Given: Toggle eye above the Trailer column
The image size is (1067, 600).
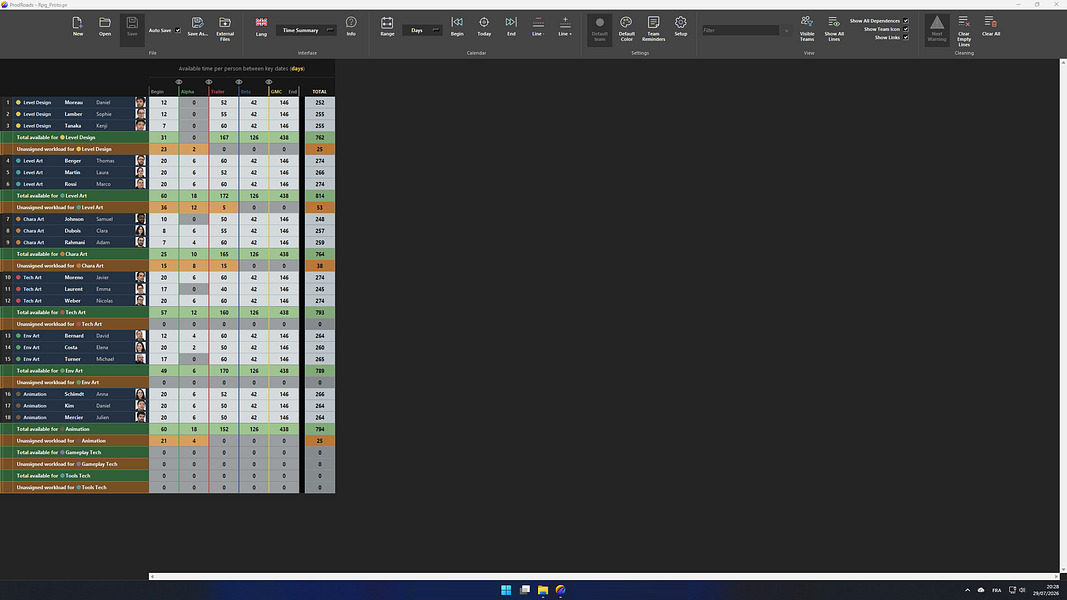Looking at the screenshot, I should coord(209,82).
